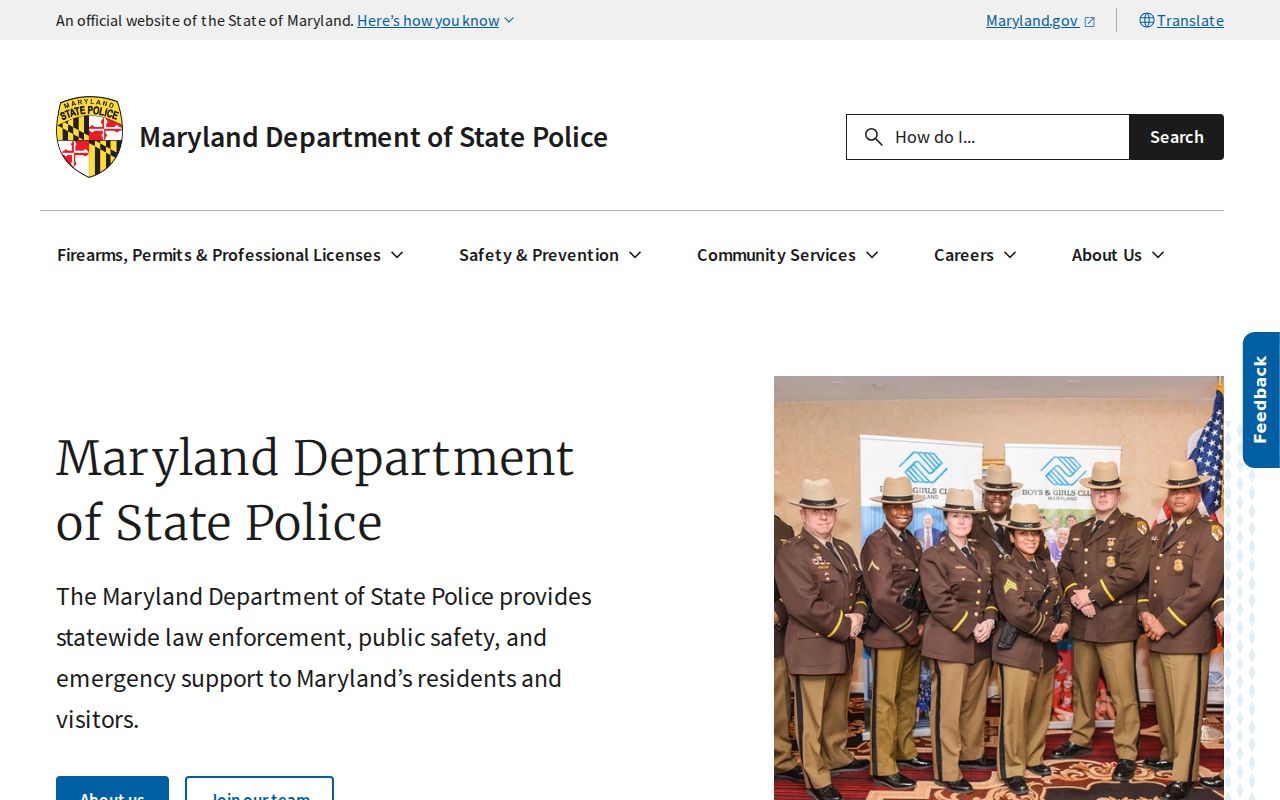This screenshot has height=800, width=1280.
Task: Click the chevron next to Careers
Action: 1010,255
